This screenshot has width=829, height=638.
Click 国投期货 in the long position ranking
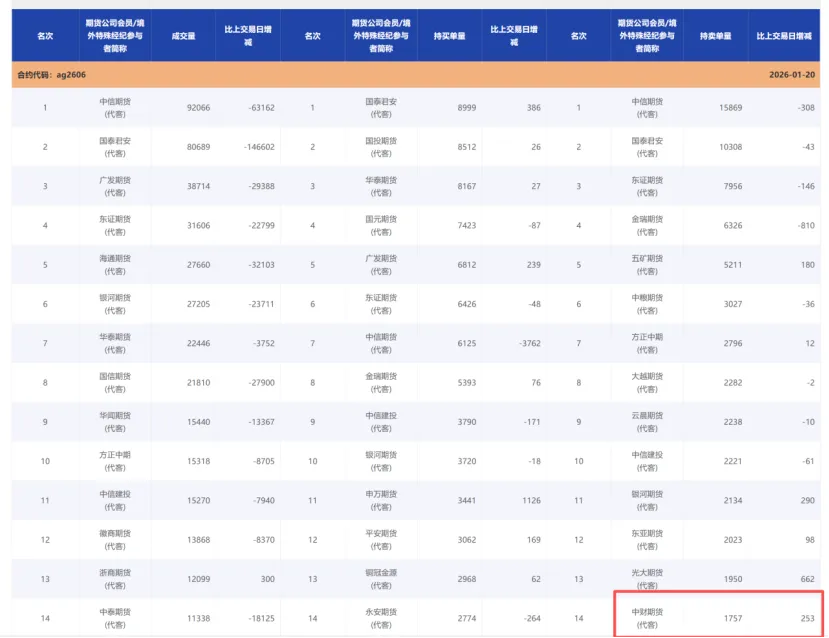coord(382,147)
